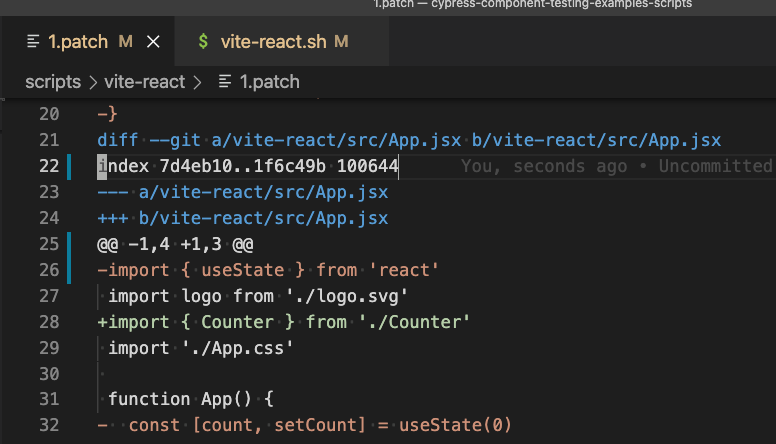This screenshot has height=444, width=776.
Task: Click the hunk header '@@ -1,4 +1,3 @@'
Action: click(175, 244)
